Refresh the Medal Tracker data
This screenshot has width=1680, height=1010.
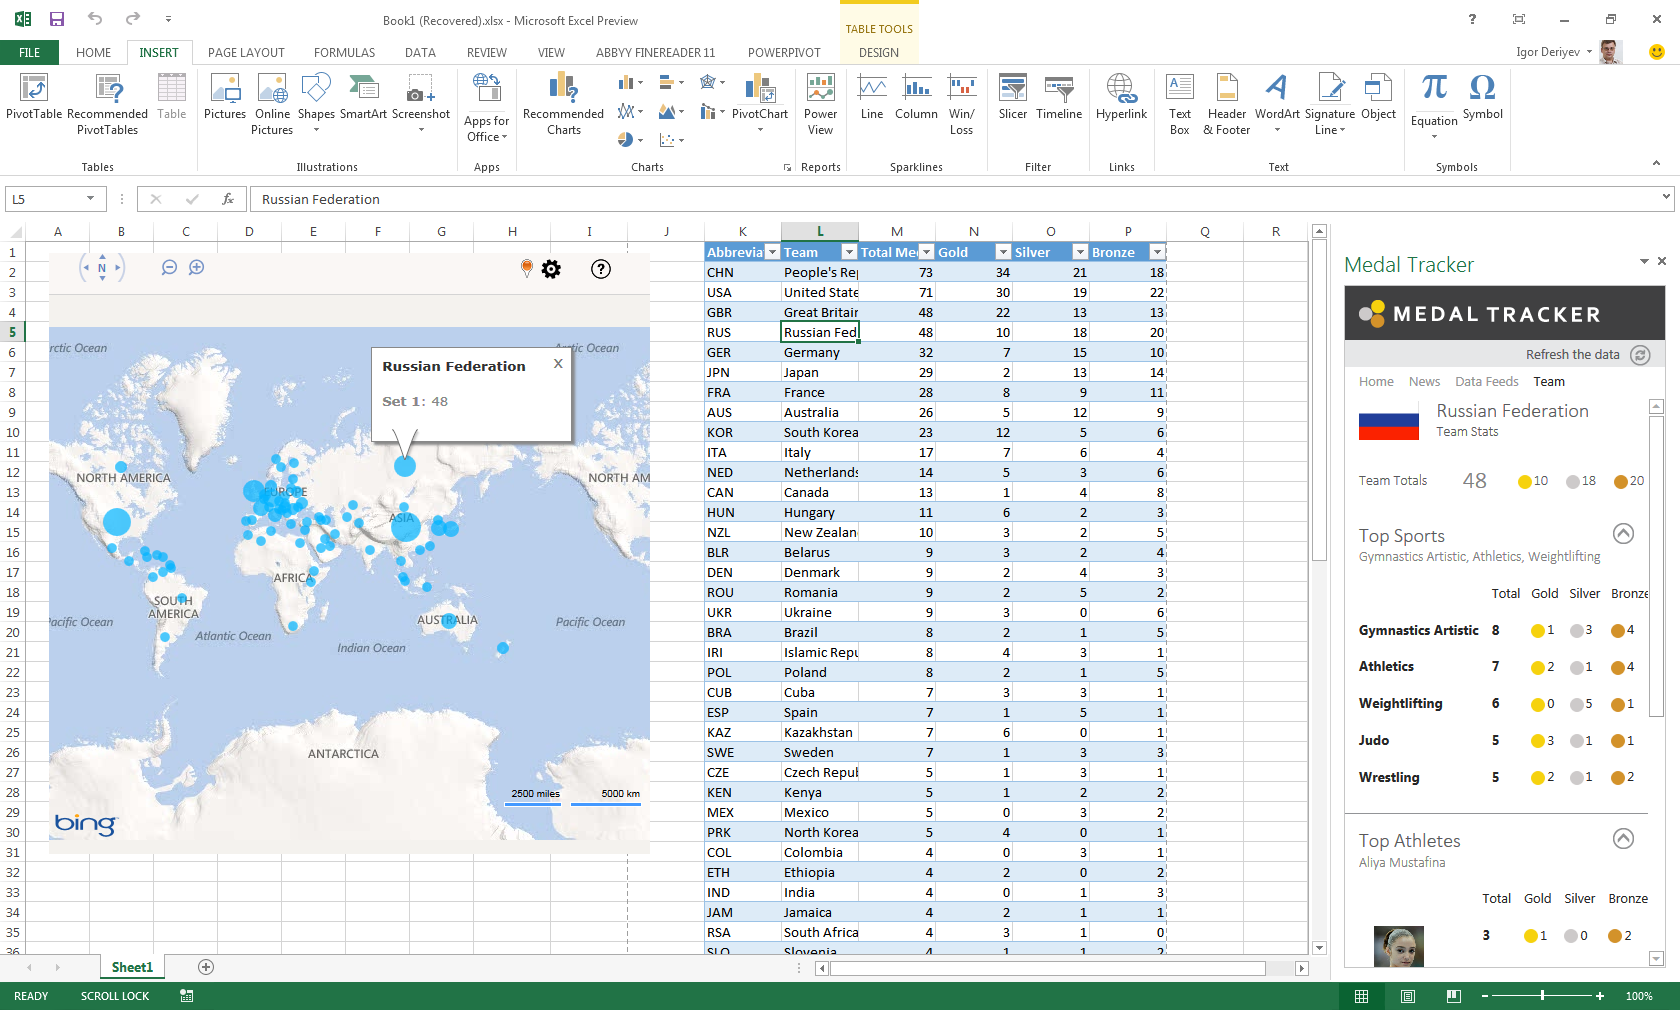click(x=1640, y=355)
